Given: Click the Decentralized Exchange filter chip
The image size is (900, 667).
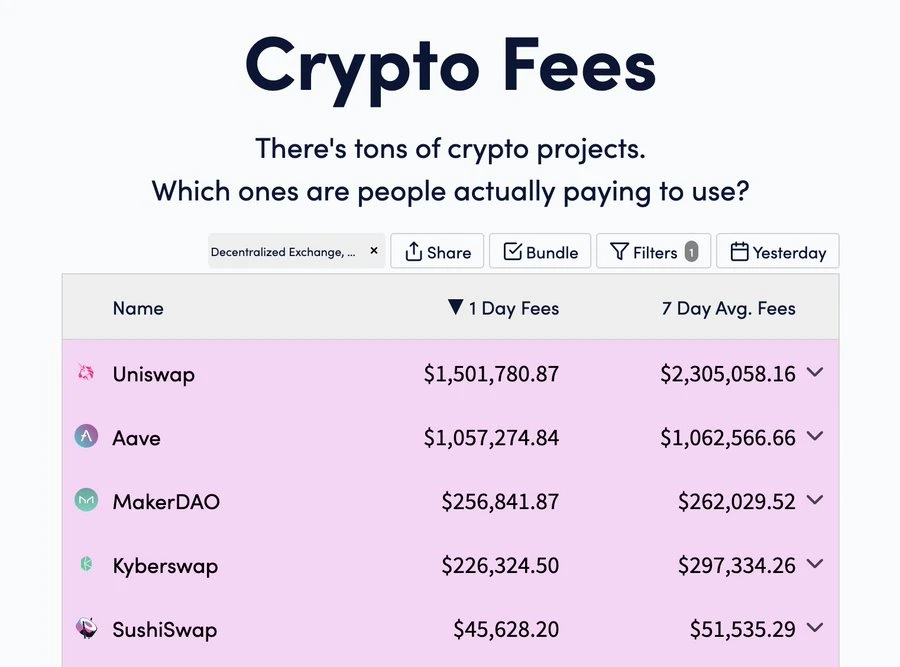Looking at the screenshot, I should [283, 252].
